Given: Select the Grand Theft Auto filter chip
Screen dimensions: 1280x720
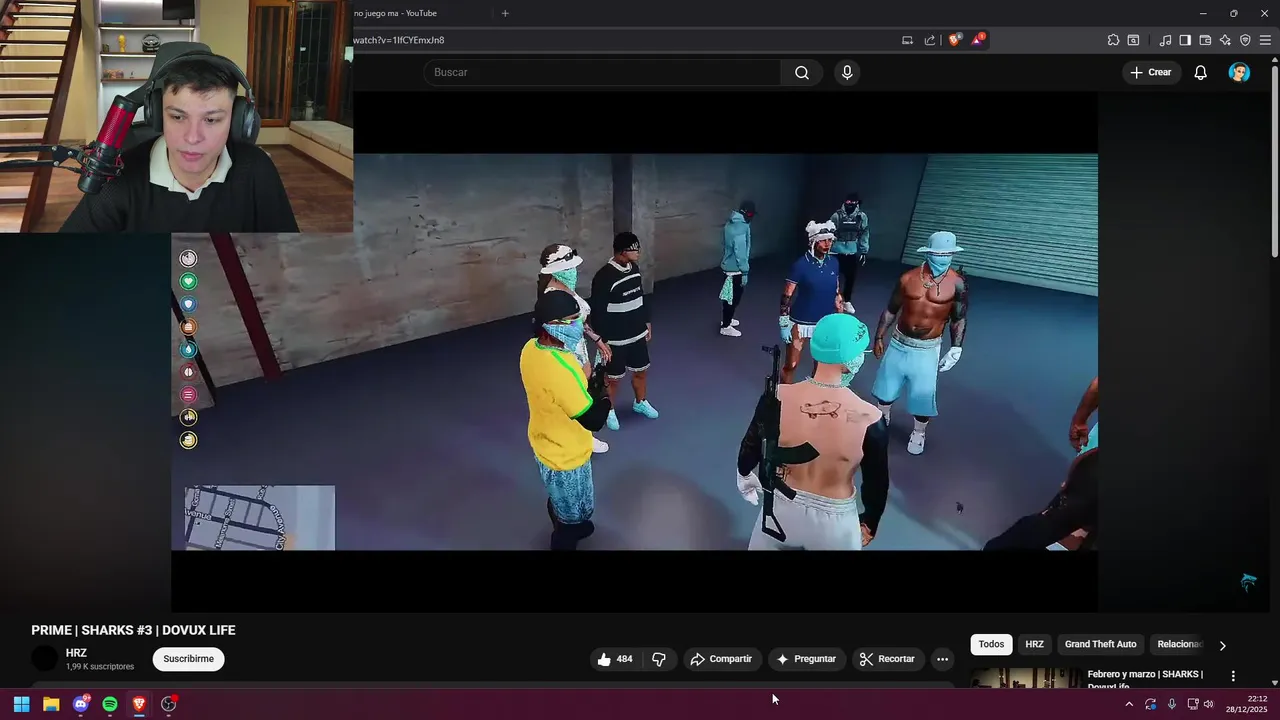Looking at the screenshot, I should click(1100, 644).
